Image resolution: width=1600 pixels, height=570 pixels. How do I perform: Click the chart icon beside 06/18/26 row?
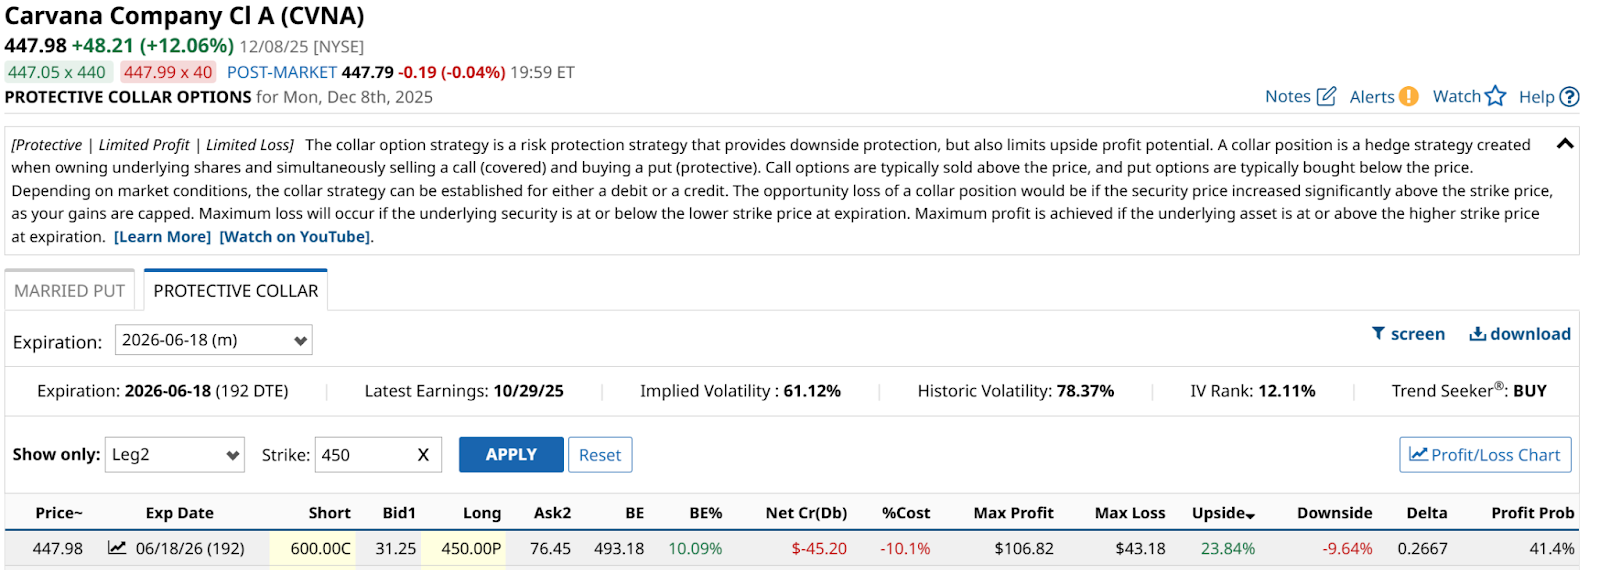click(117, 548)
